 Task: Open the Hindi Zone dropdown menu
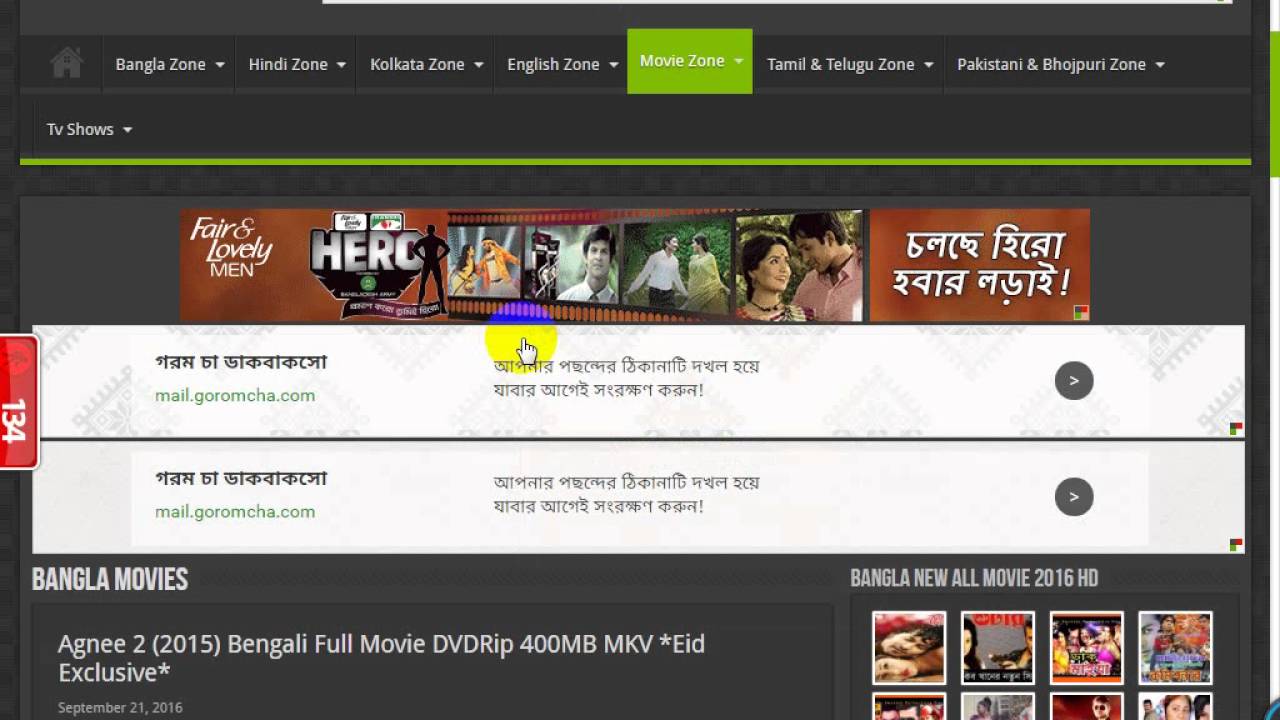297,64
